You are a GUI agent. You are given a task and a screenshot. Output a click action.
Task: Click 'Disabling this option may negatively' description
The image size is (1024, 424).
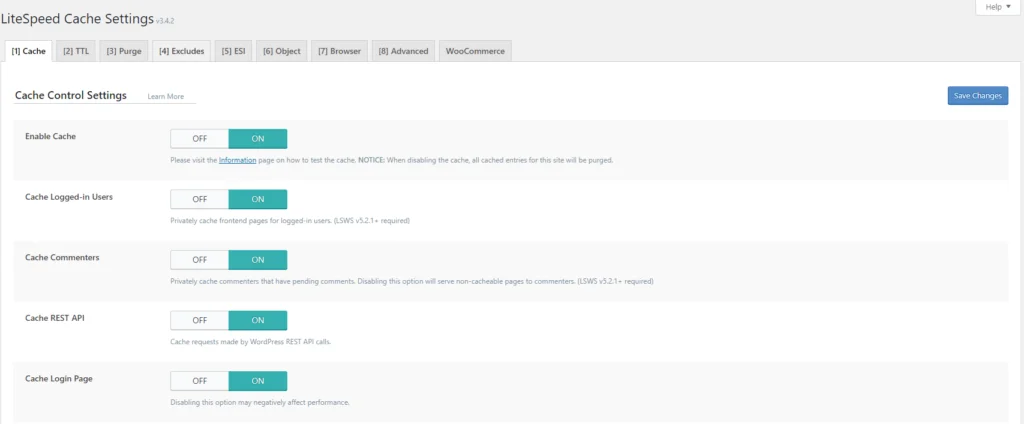tap(260, 402)
